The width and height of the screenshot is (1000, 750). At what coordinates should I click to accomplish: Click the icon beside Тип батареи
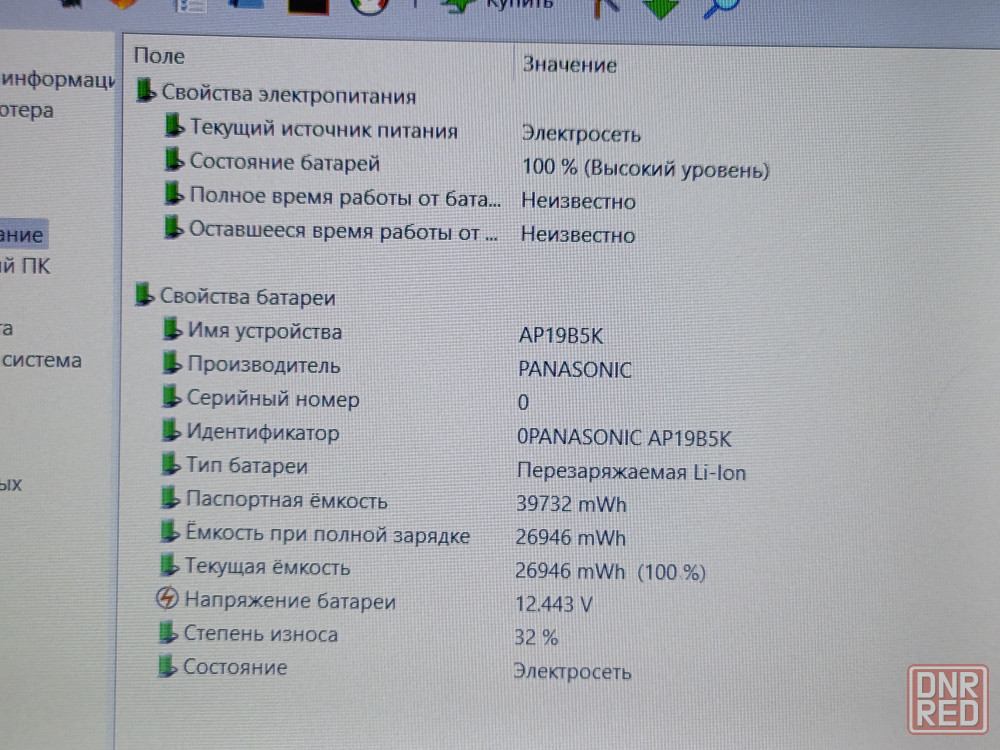170,465
